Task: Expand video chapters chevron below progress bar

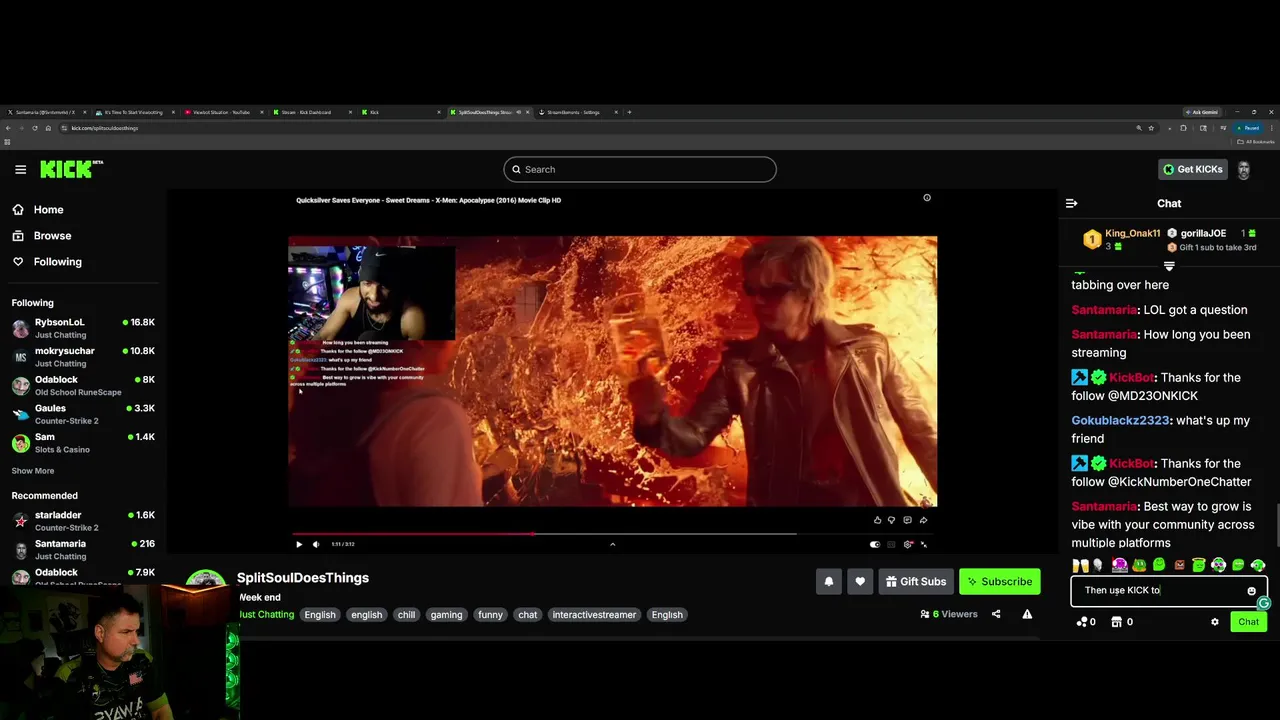Action: coord(612,545)
